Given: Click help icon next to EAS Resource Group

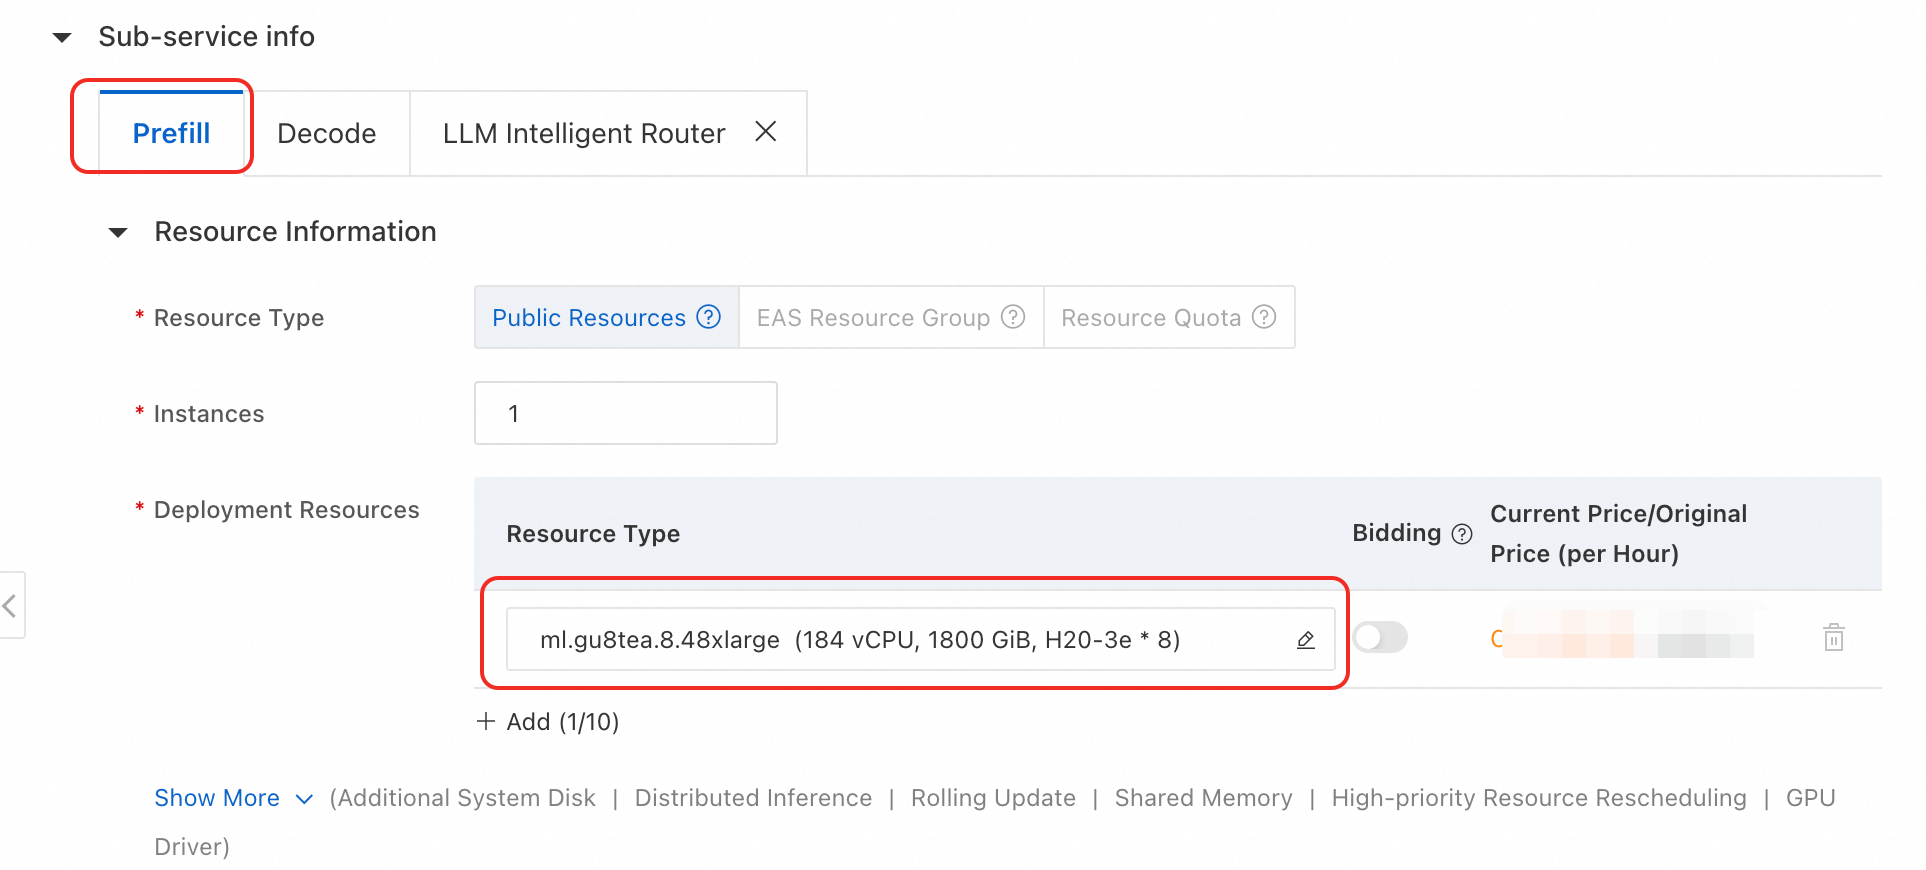Looking at the screenshot, I should coord(1013,317).
